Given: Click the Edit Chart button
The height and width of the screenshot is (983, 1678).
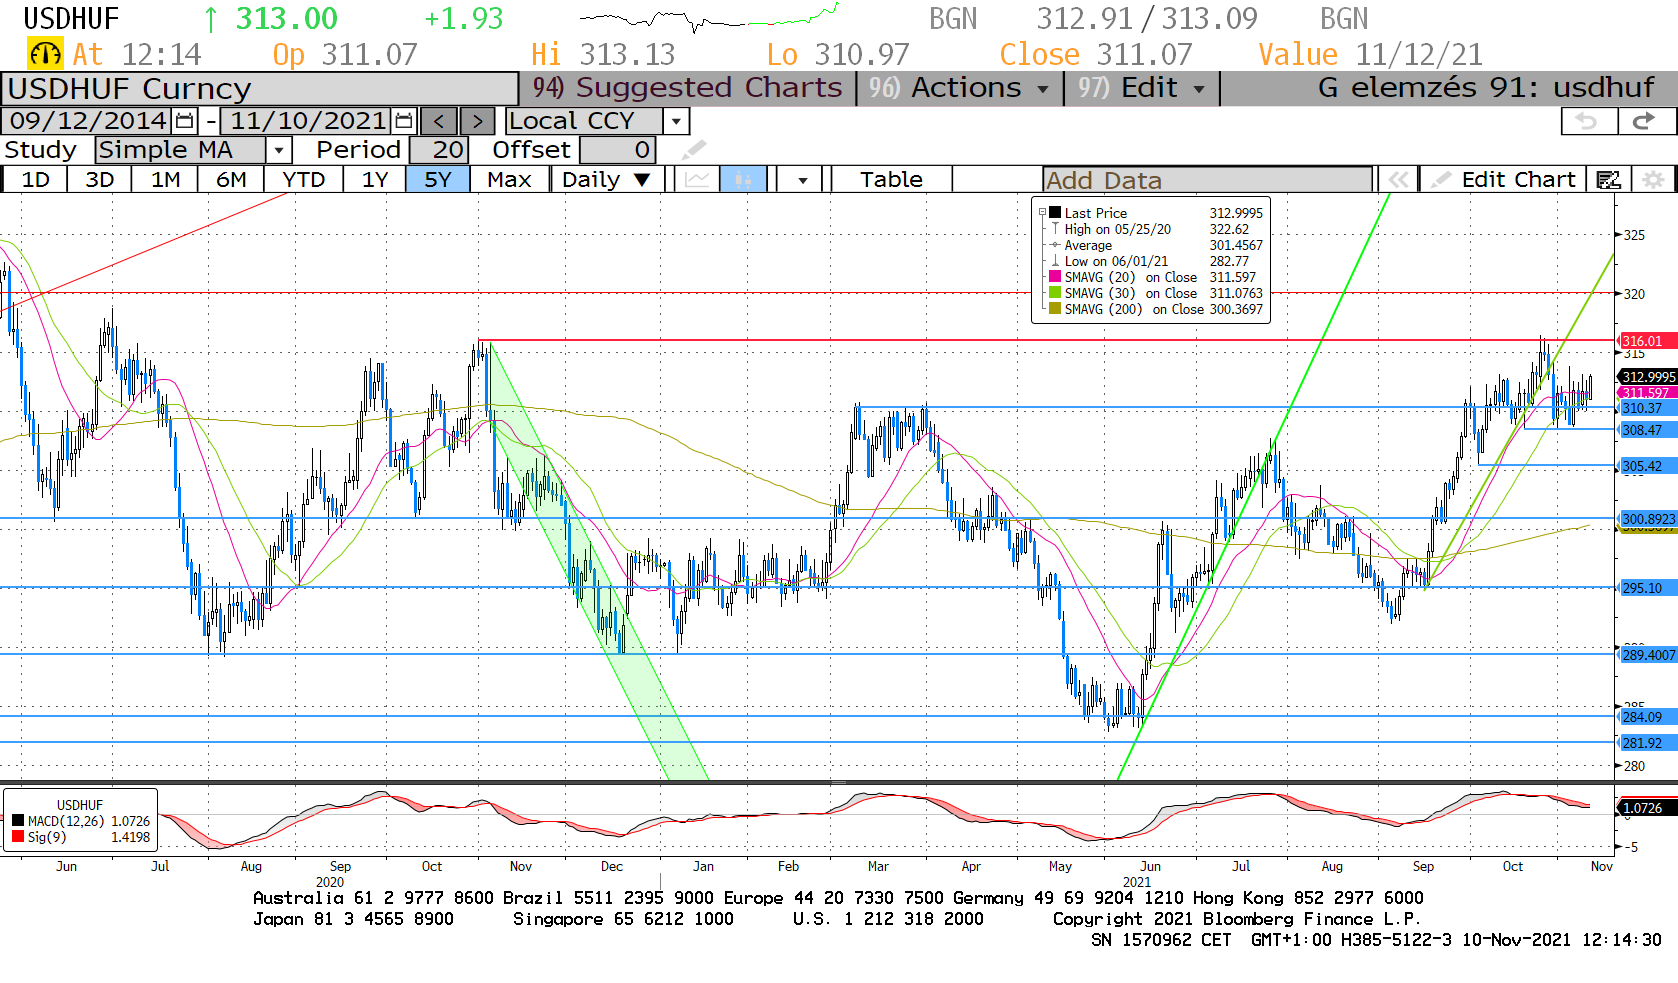Looking at the screenshot, I should (x=1503, y=180).
